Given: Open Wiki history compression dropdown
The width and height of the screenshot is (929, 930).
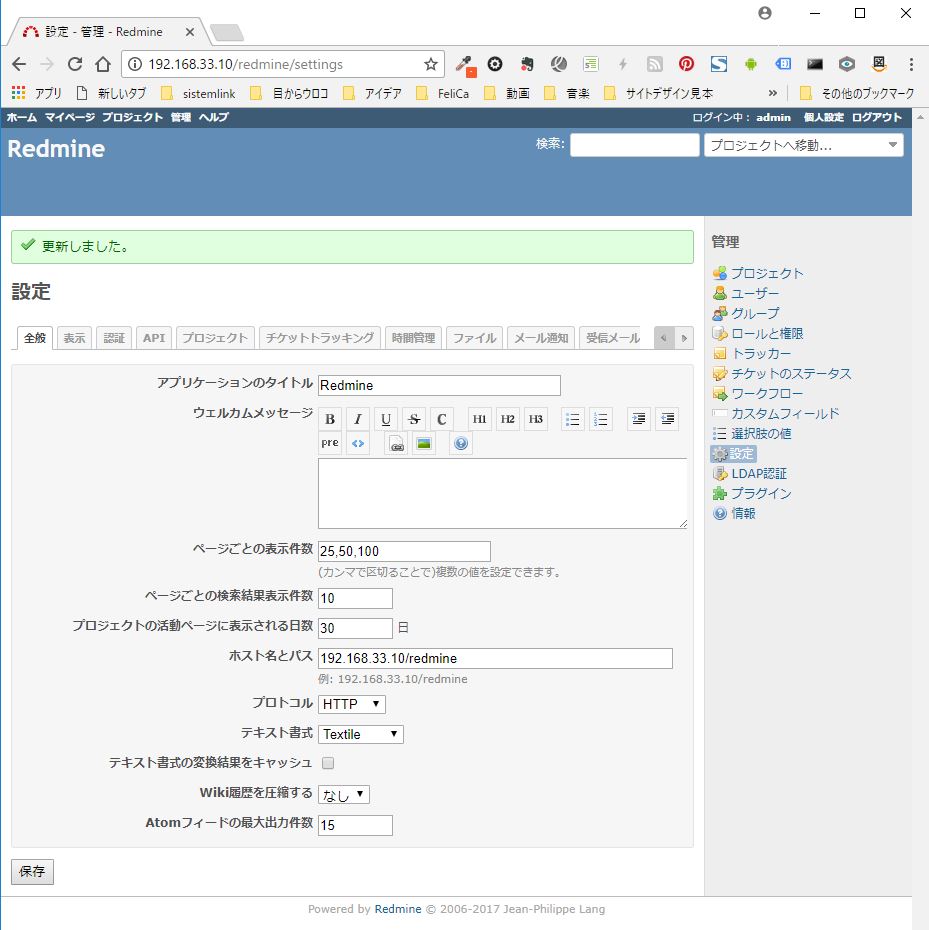Looking at the screenshot, I should coord(344,795).
